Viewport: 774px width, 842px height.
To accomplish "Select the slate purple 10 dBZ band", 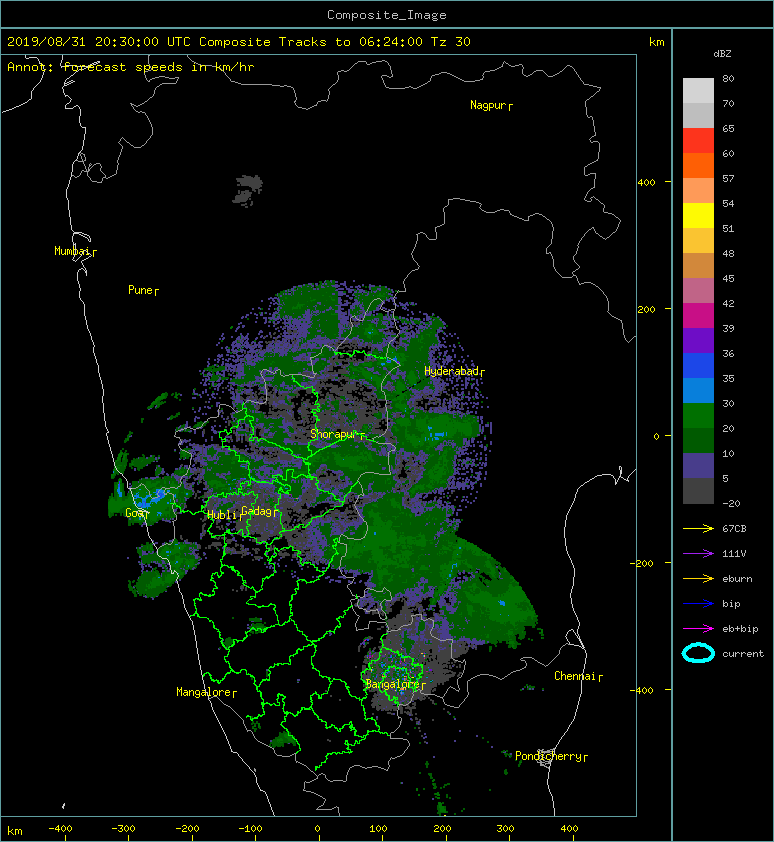I will coord(698,465).
